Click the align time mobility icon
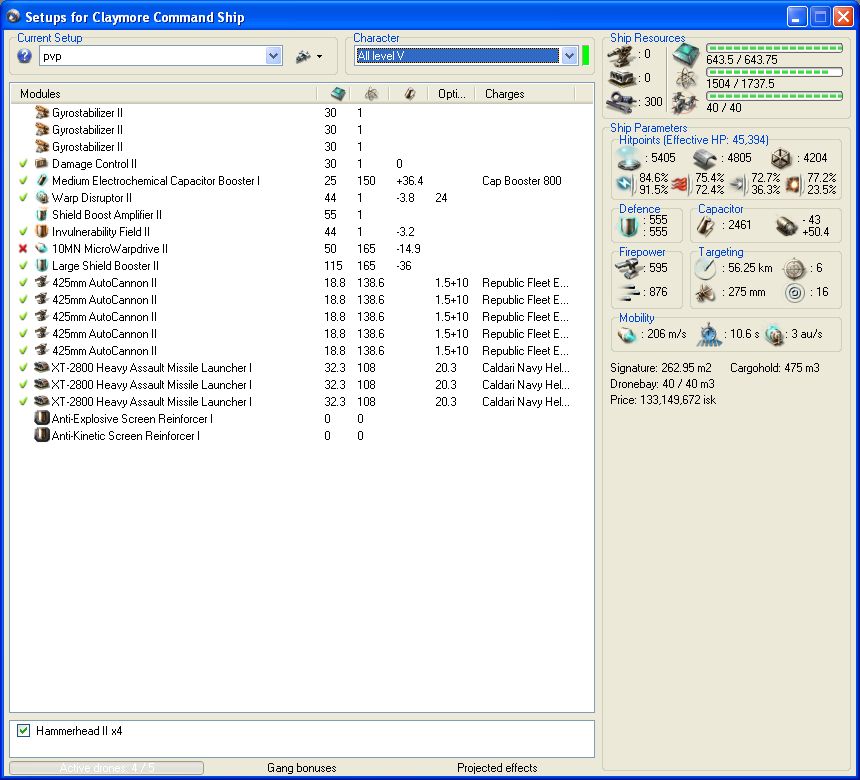This screenshot has width=860, height=780. 709,334
